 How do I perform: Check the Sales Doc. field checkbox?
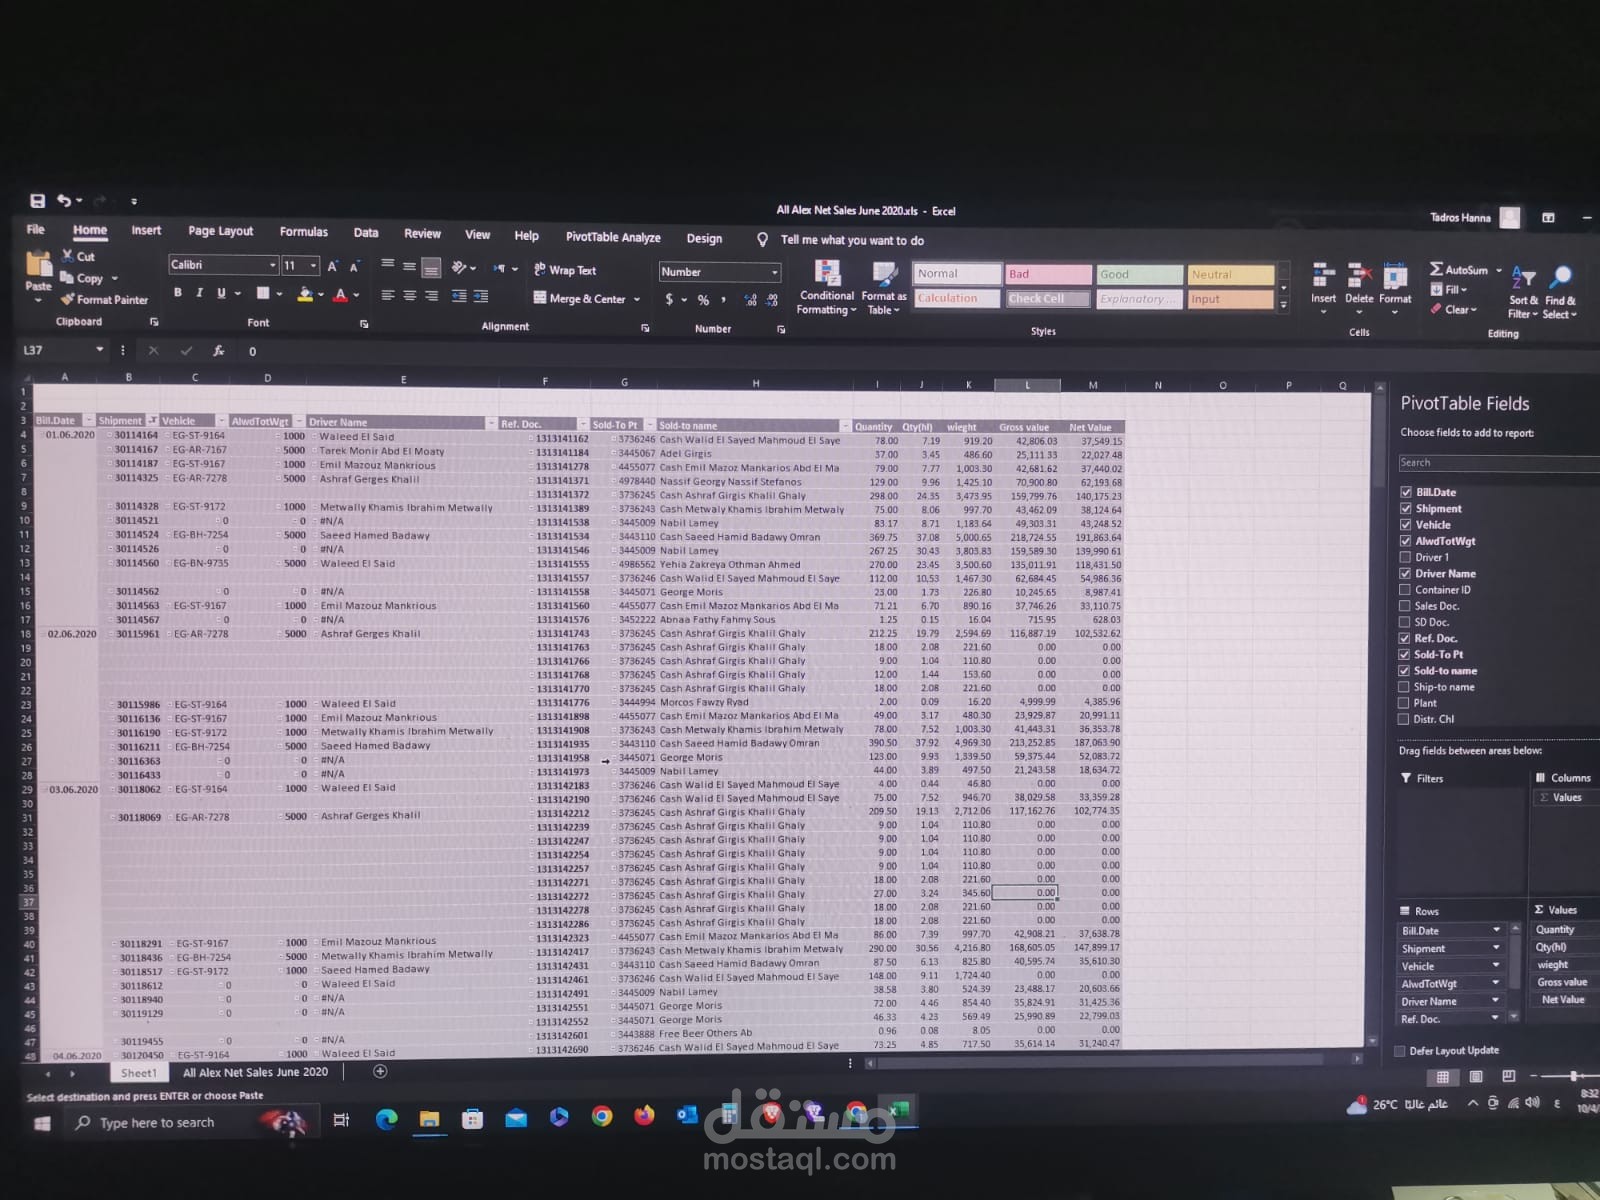pyautogui.click(x=1405, y=606)
